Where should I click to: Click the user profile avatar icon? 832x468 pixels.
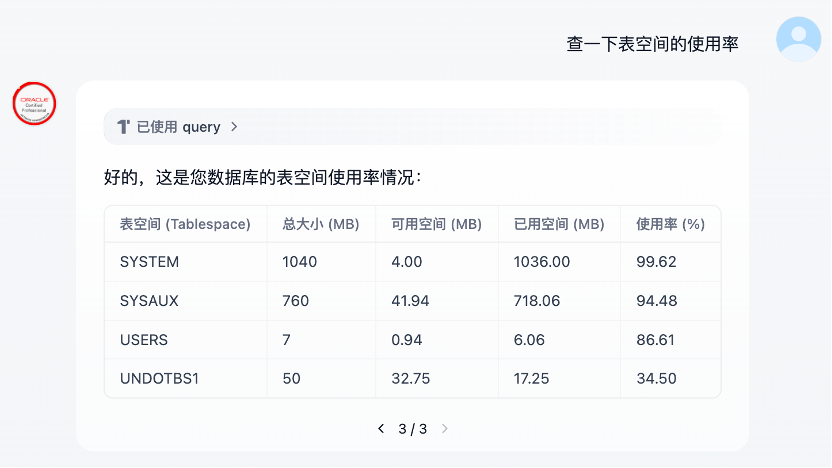798,39
